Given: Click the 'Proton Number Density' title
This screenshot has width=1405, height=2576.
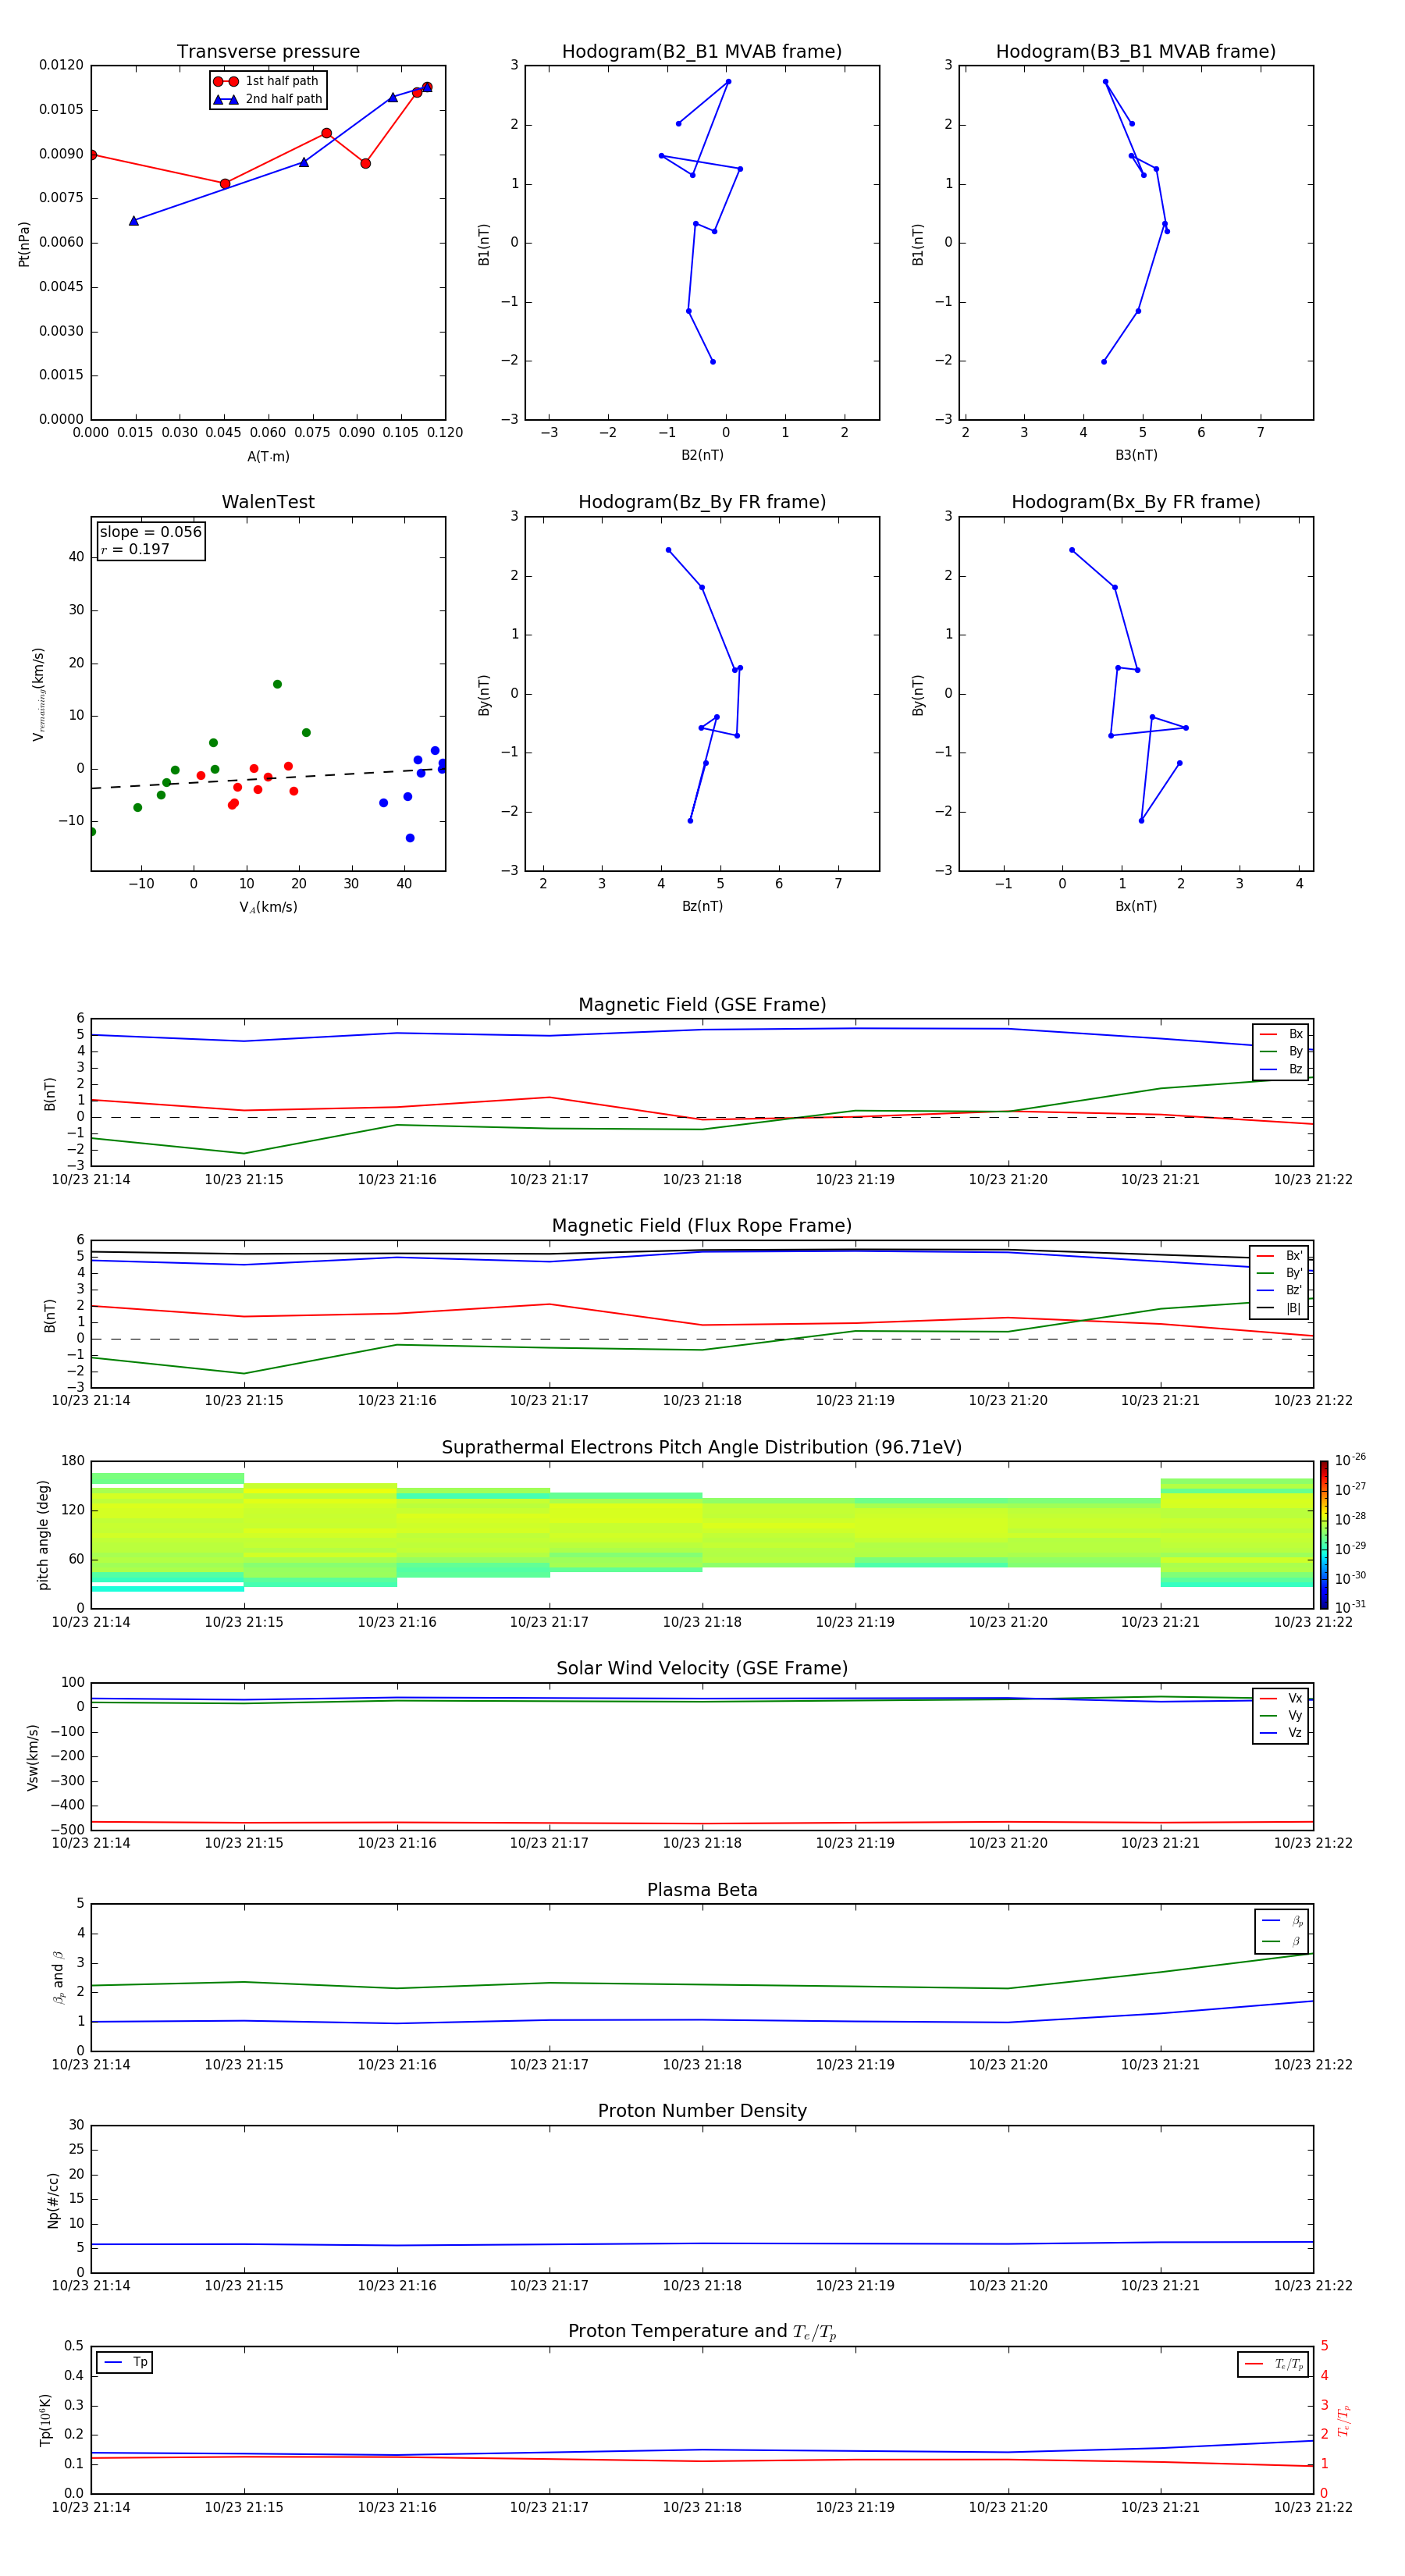Looking at the screenshot, I should [702, 2111].
